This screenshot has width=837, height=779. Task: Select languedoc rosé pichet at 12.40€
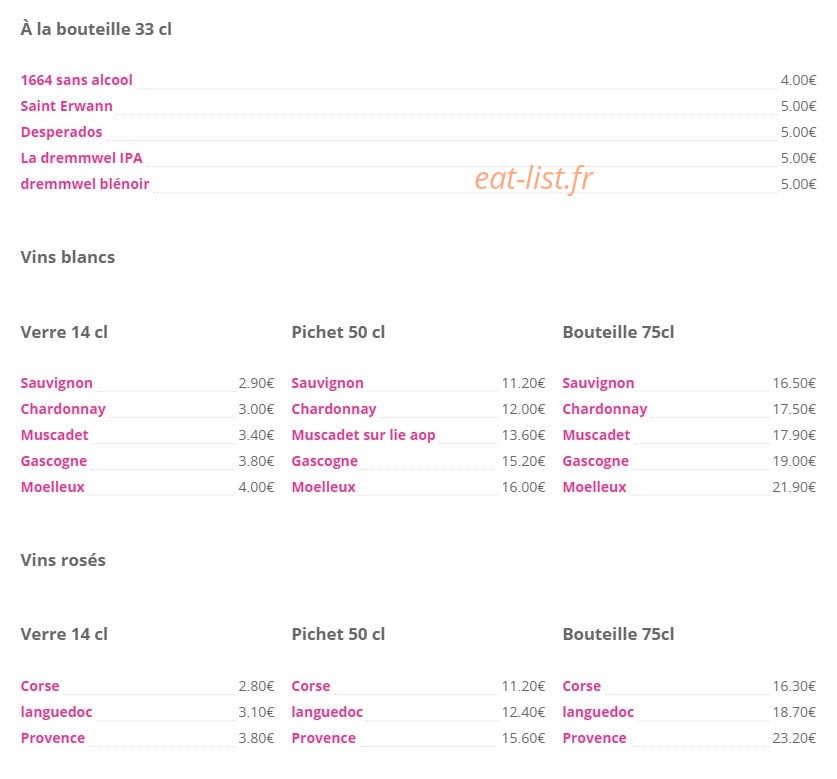[327, 712]
